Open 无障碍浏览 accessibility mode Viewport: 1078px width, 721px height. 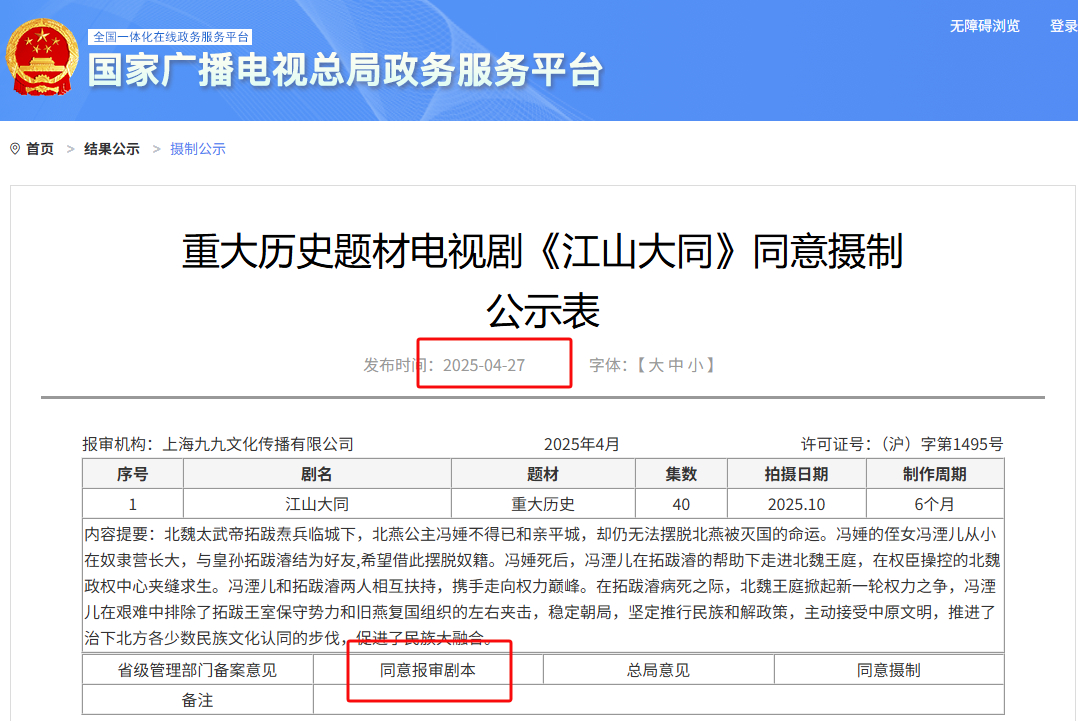tap(984, 26)
